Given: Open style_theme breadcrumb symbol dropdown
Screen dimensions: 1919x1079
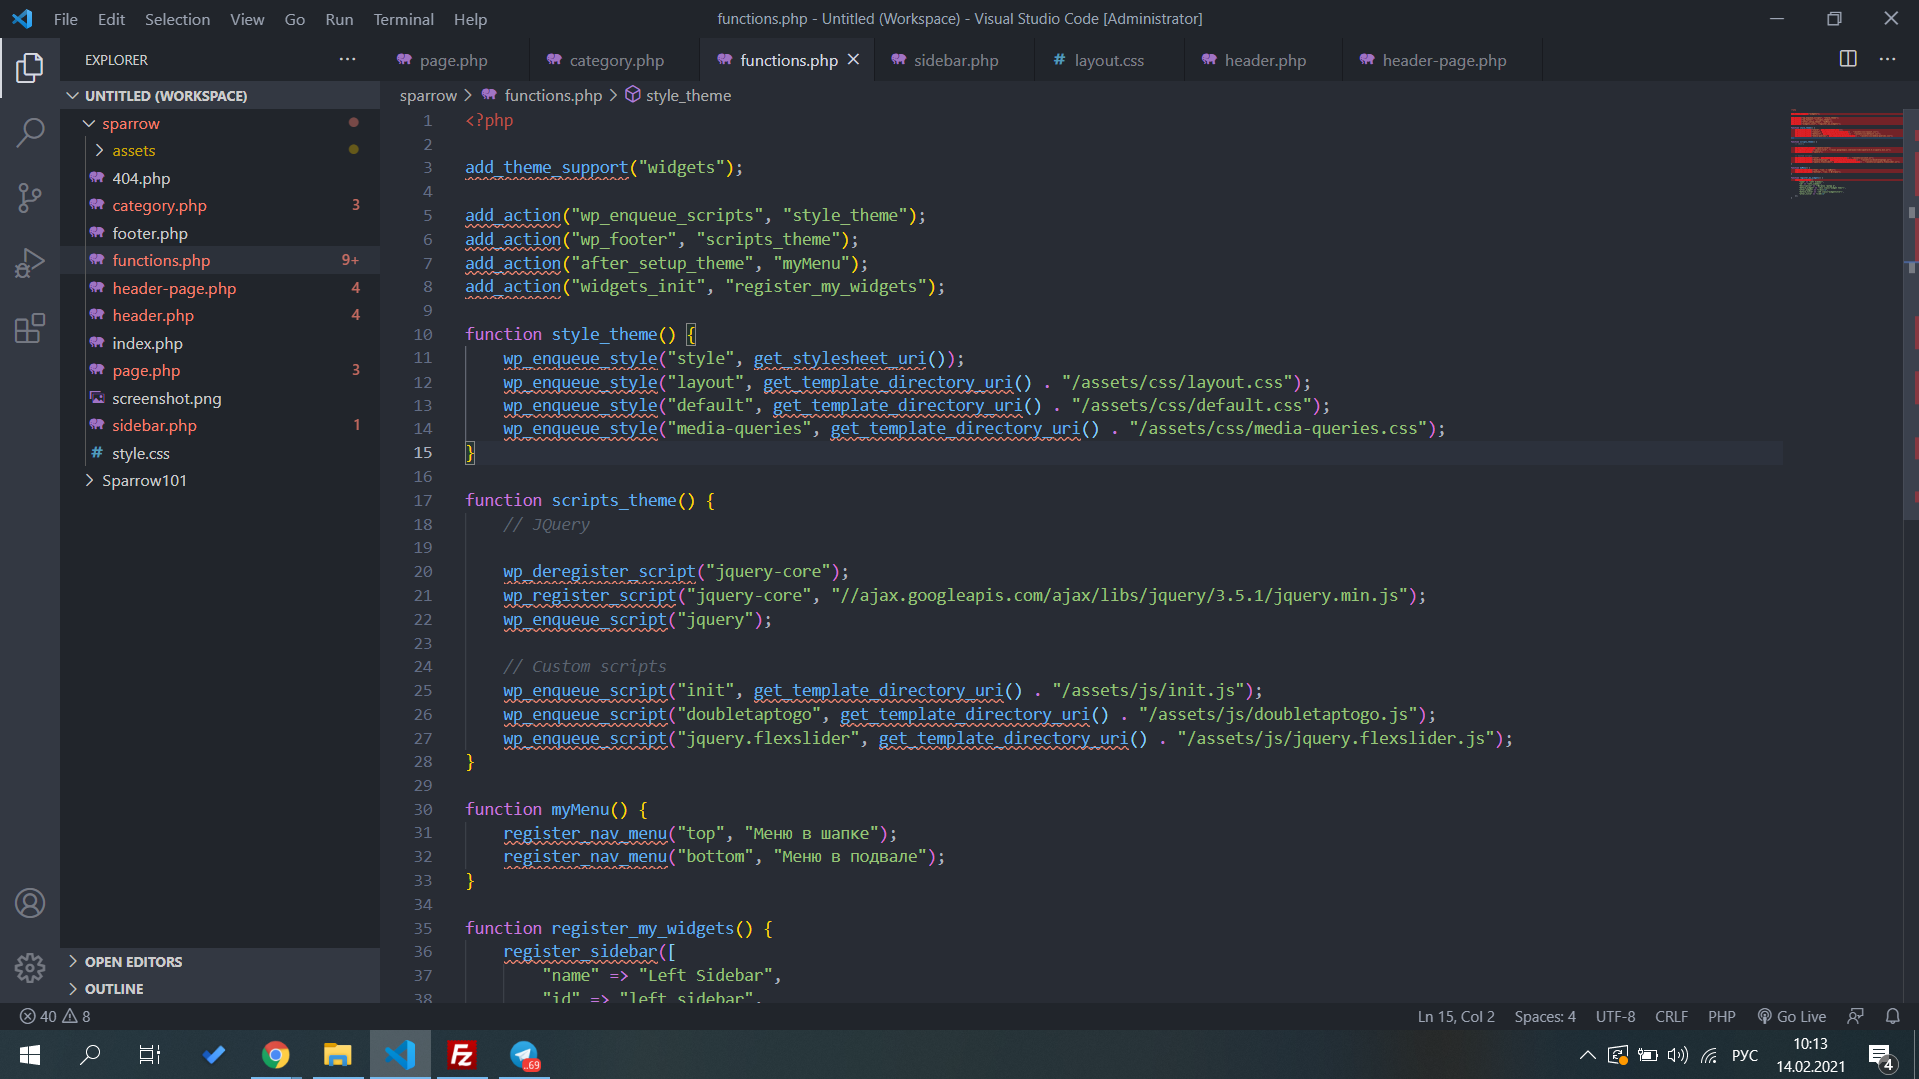Looking at the screenshot, I should (678, 95).
